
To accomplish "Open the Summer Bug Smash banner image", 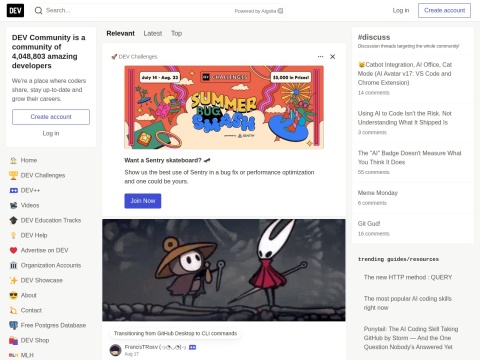I will click(x=224, y=107).
